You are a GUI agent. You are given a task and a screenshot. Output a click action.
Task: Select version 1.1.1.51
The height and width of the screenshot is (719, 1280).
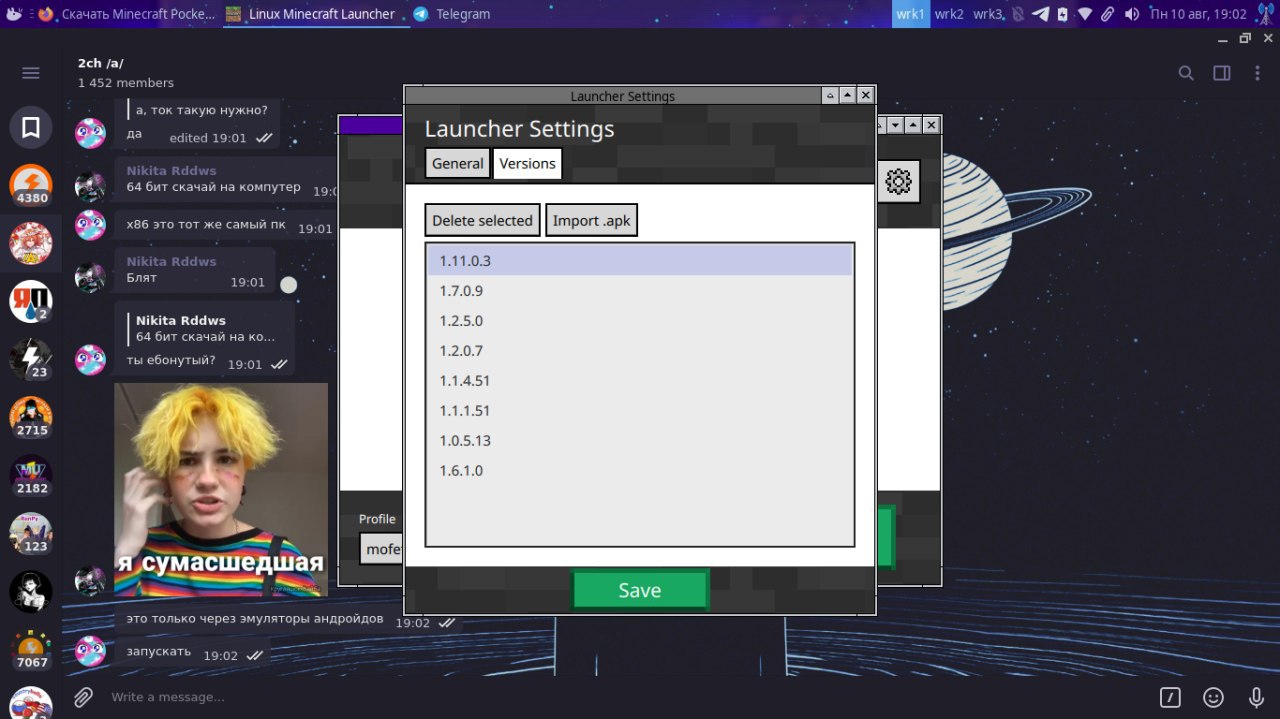click(x=640, y=411)
